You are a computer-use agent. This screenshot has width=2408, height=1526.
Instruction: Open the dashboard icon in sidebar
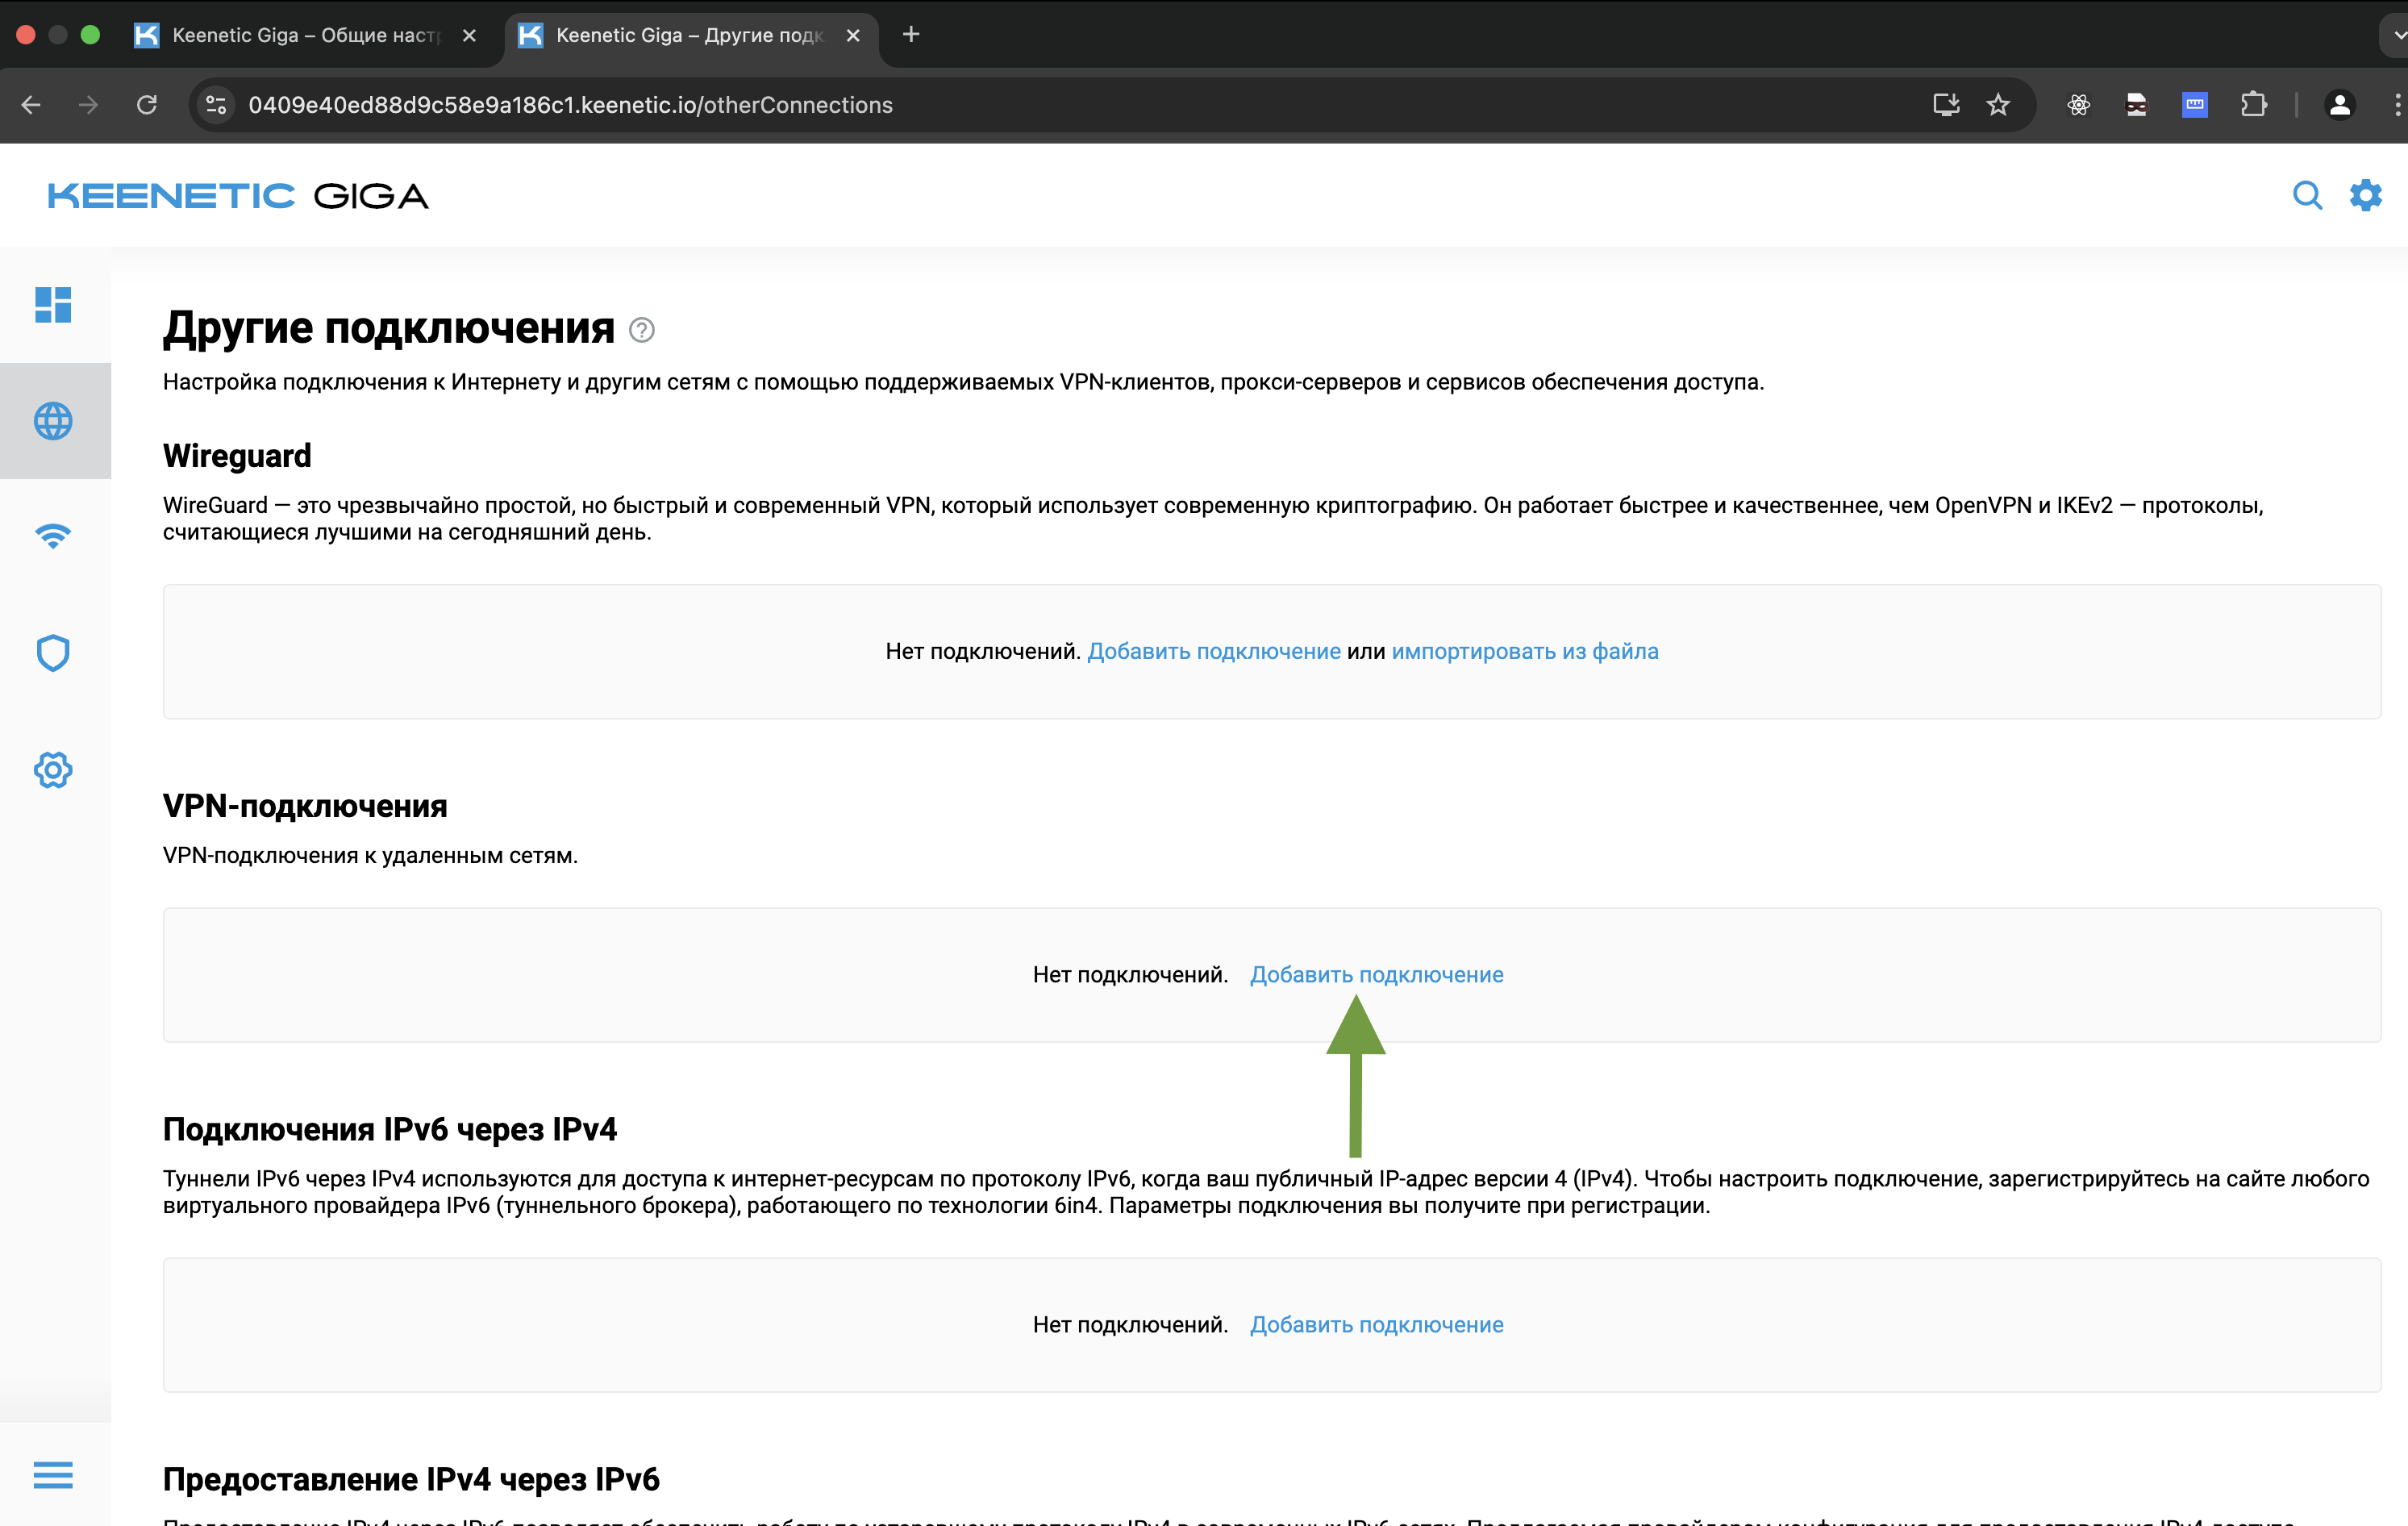(53, 305)
